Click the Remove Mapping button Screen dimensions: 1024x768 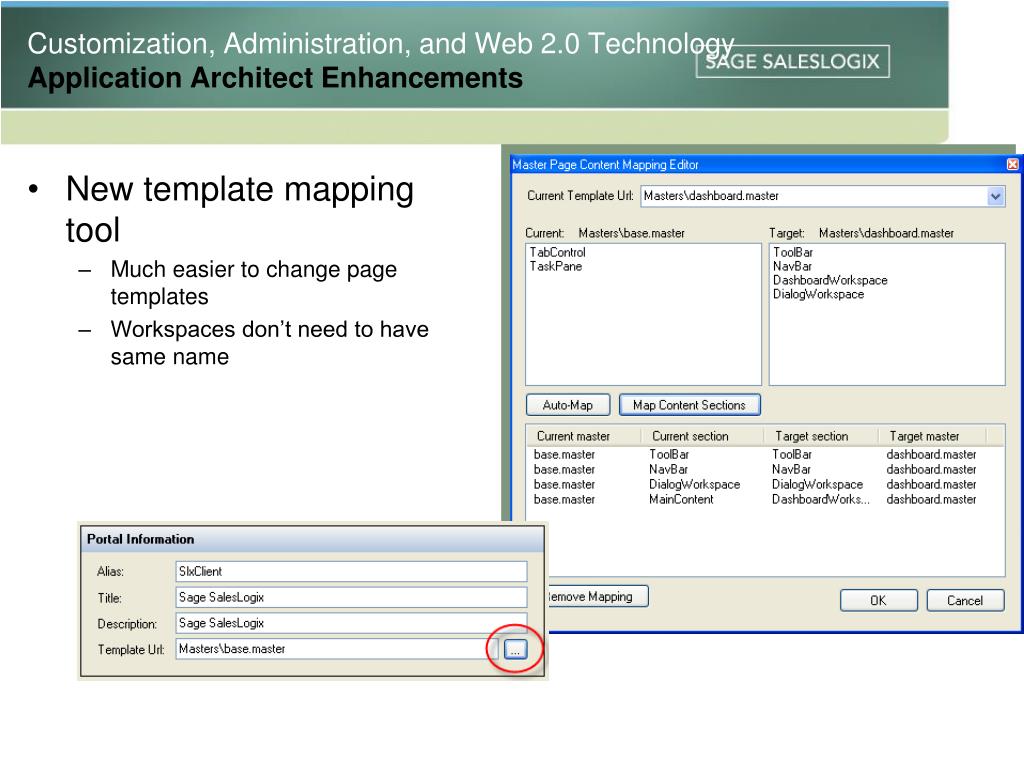[598, 596]
